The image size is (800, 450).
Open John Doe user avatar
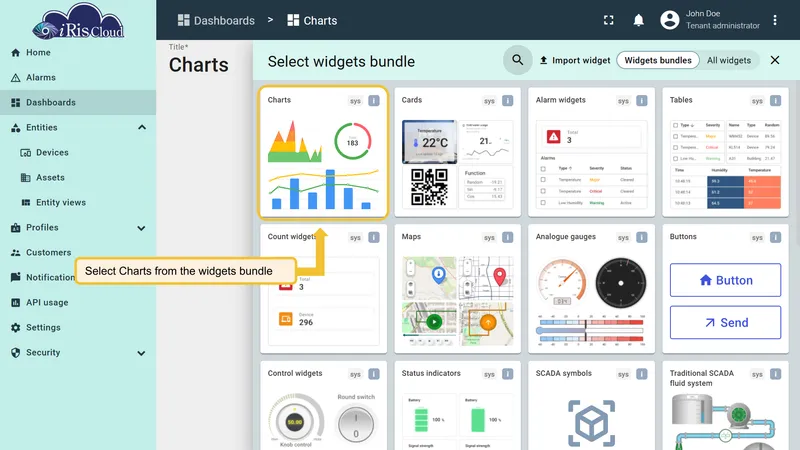pos(669,20)
